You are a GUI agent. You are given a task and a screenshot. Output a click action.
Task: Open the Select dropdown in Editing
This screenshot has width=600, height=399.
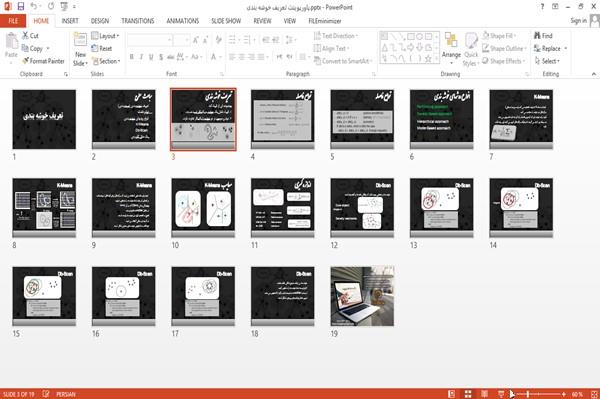pyautogui.click(x=547, y=61)
